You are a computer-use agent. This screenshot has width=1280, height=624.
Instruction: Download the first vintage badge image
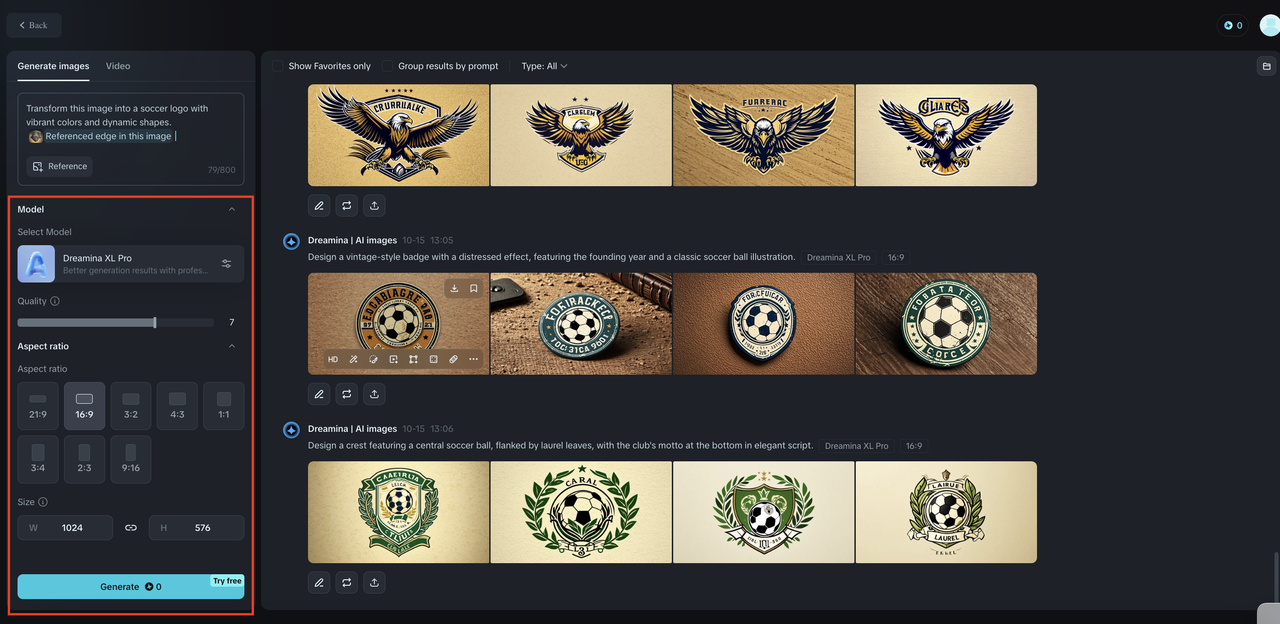[454, 288]
